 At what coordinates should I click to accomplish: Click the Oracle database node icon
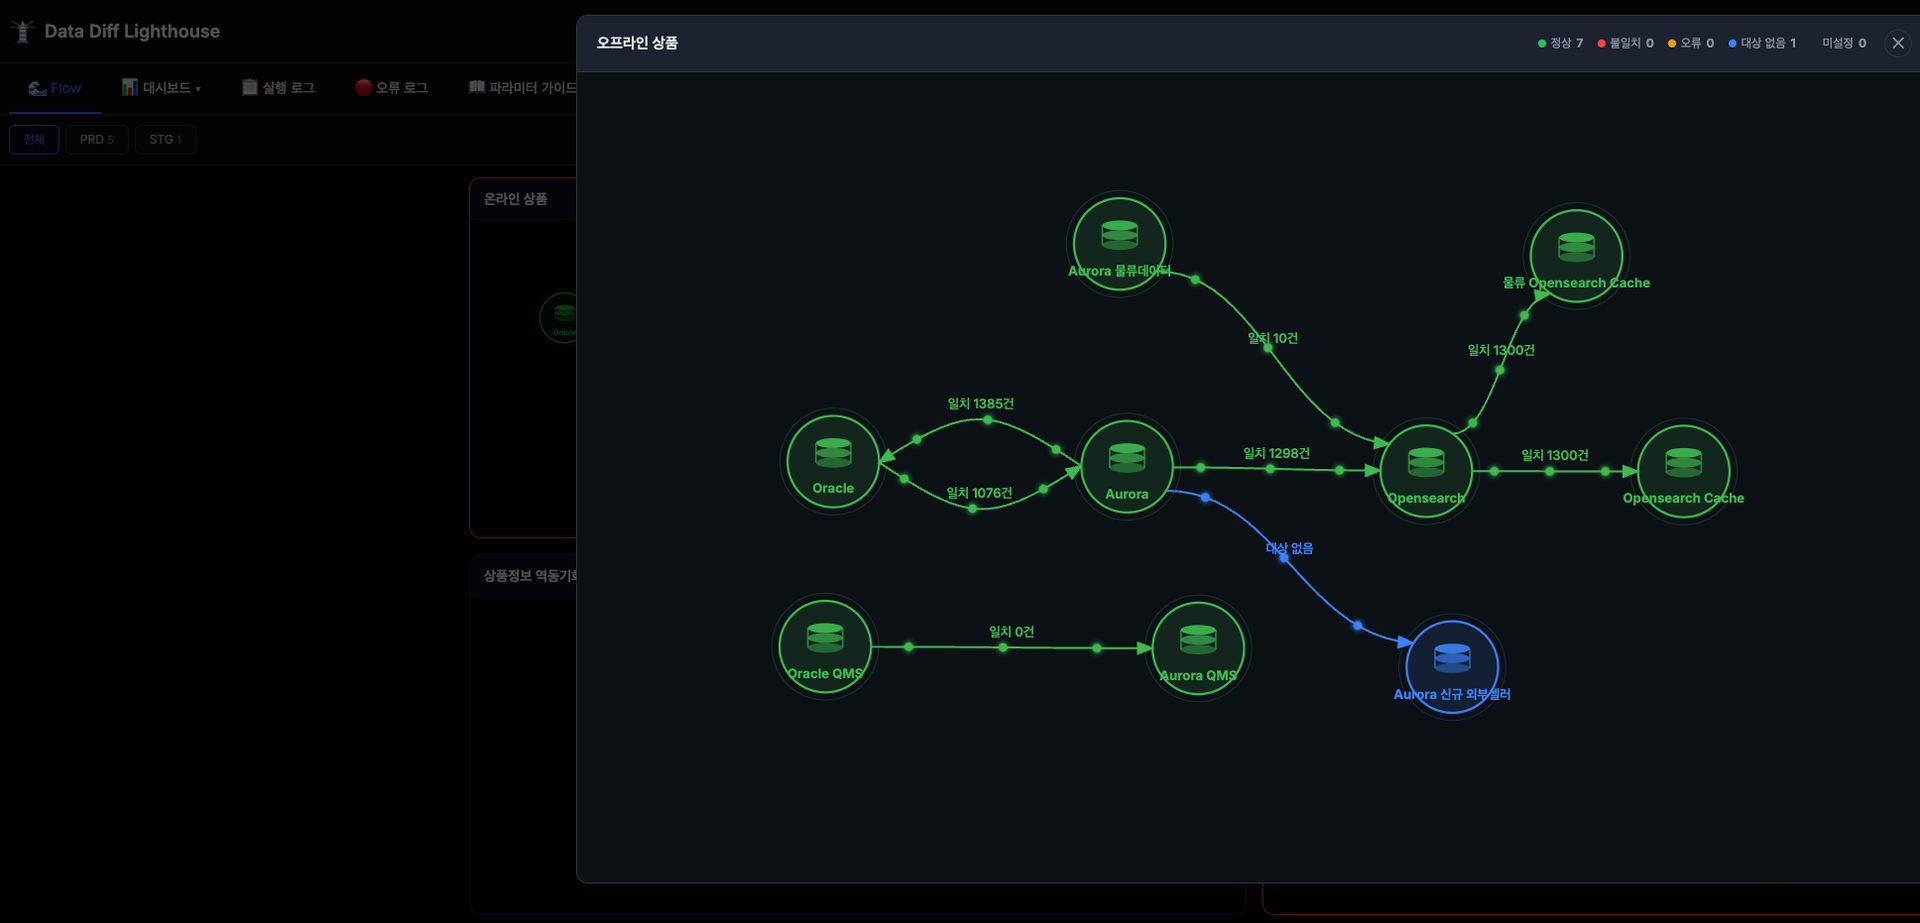(x=833, y=462)
